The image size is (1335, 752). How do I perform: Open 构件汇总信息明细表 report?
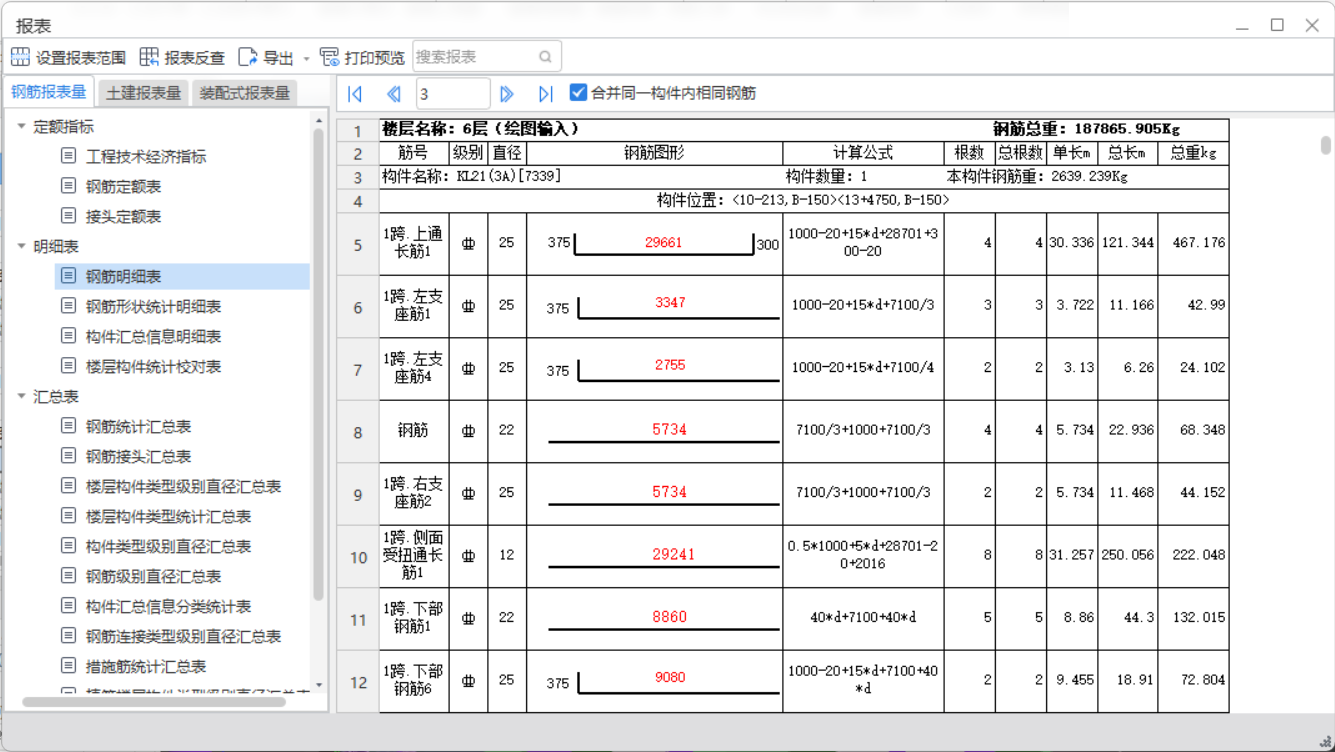coord(154,337)
